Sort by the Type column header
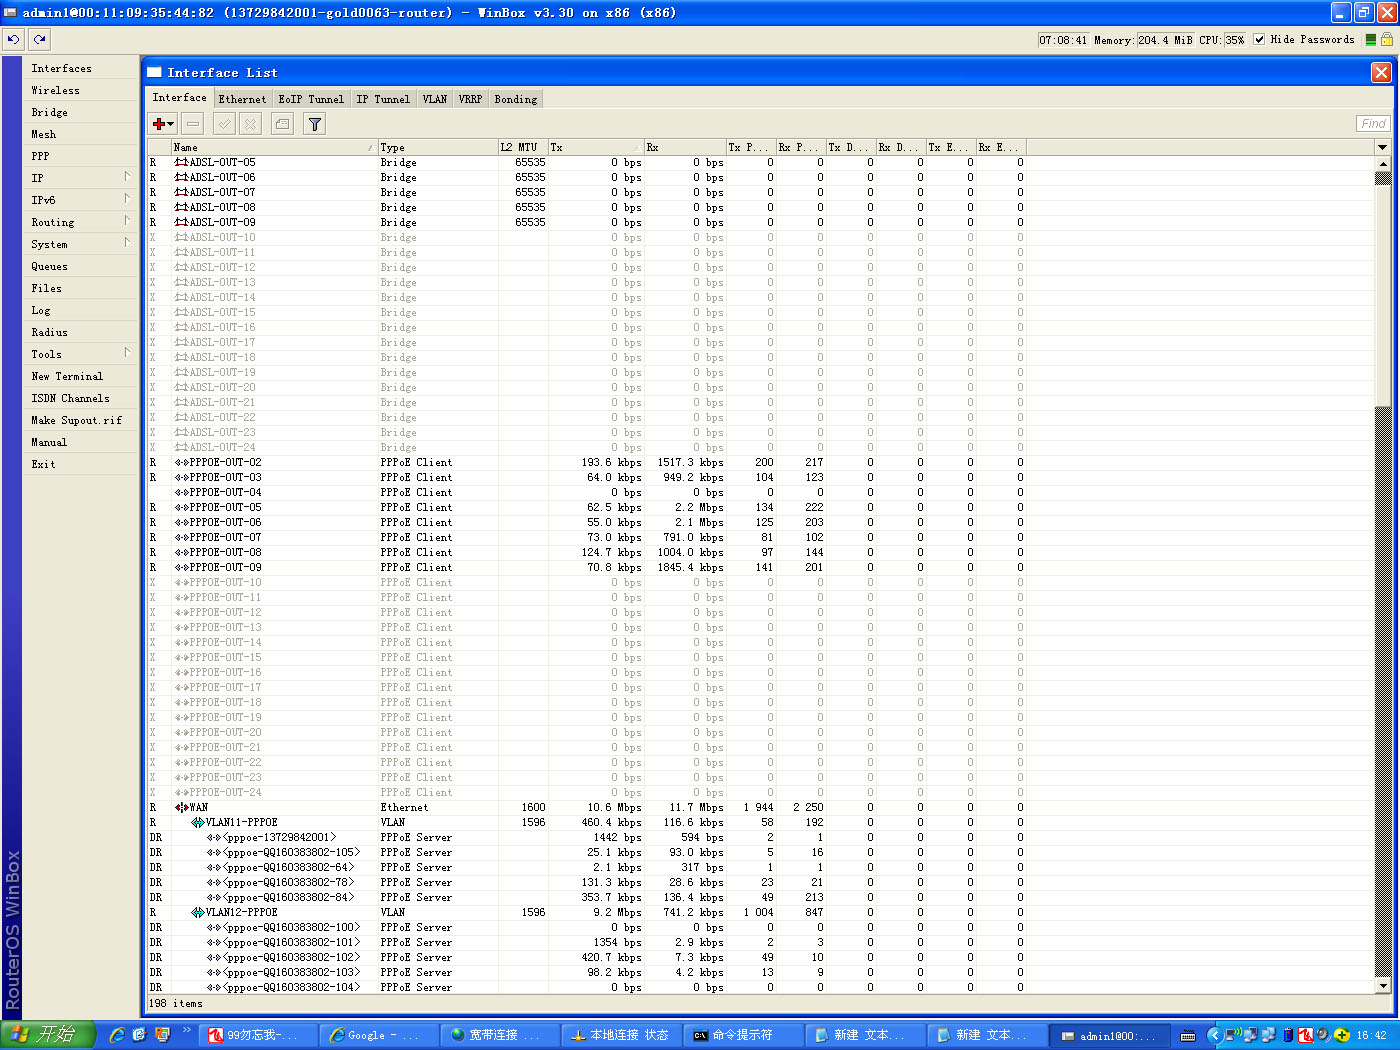Screen dimensions: 1400x1050 (x=437, y=147)
